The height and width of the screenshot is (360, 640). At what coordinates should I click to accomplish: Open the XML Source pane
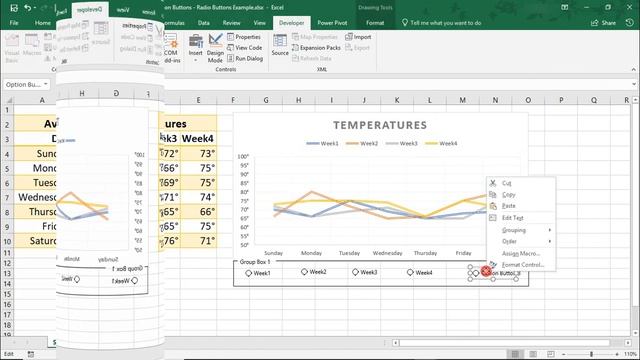click(x=280, y=45)
